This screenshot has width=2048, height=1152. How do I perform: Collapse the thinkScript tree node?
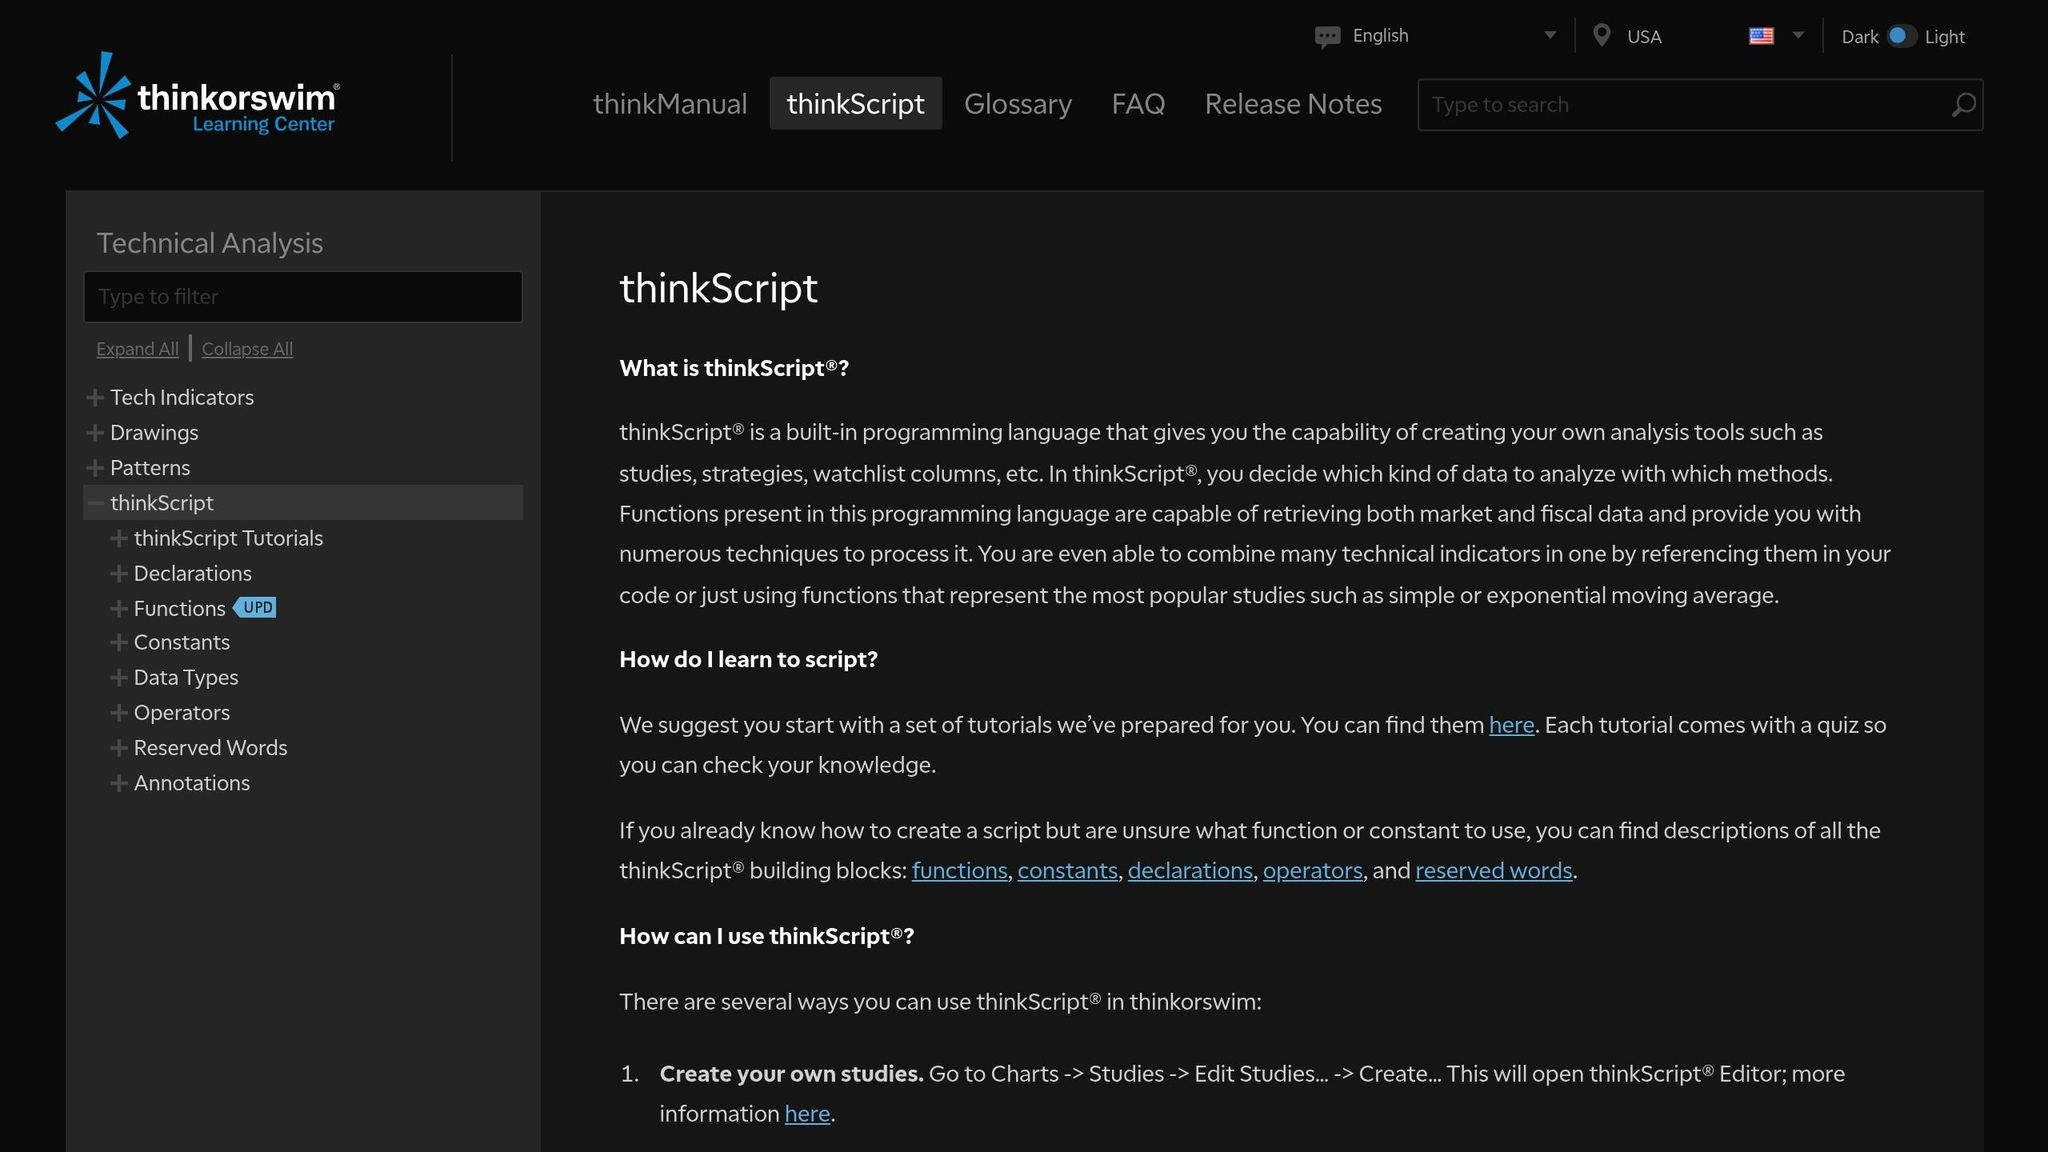pos(95,503)
